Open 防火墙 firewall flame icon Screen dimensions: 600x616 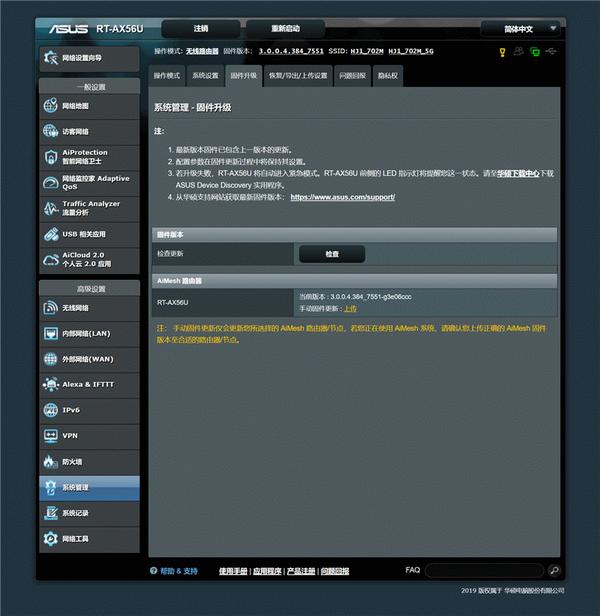coord(51,462)
